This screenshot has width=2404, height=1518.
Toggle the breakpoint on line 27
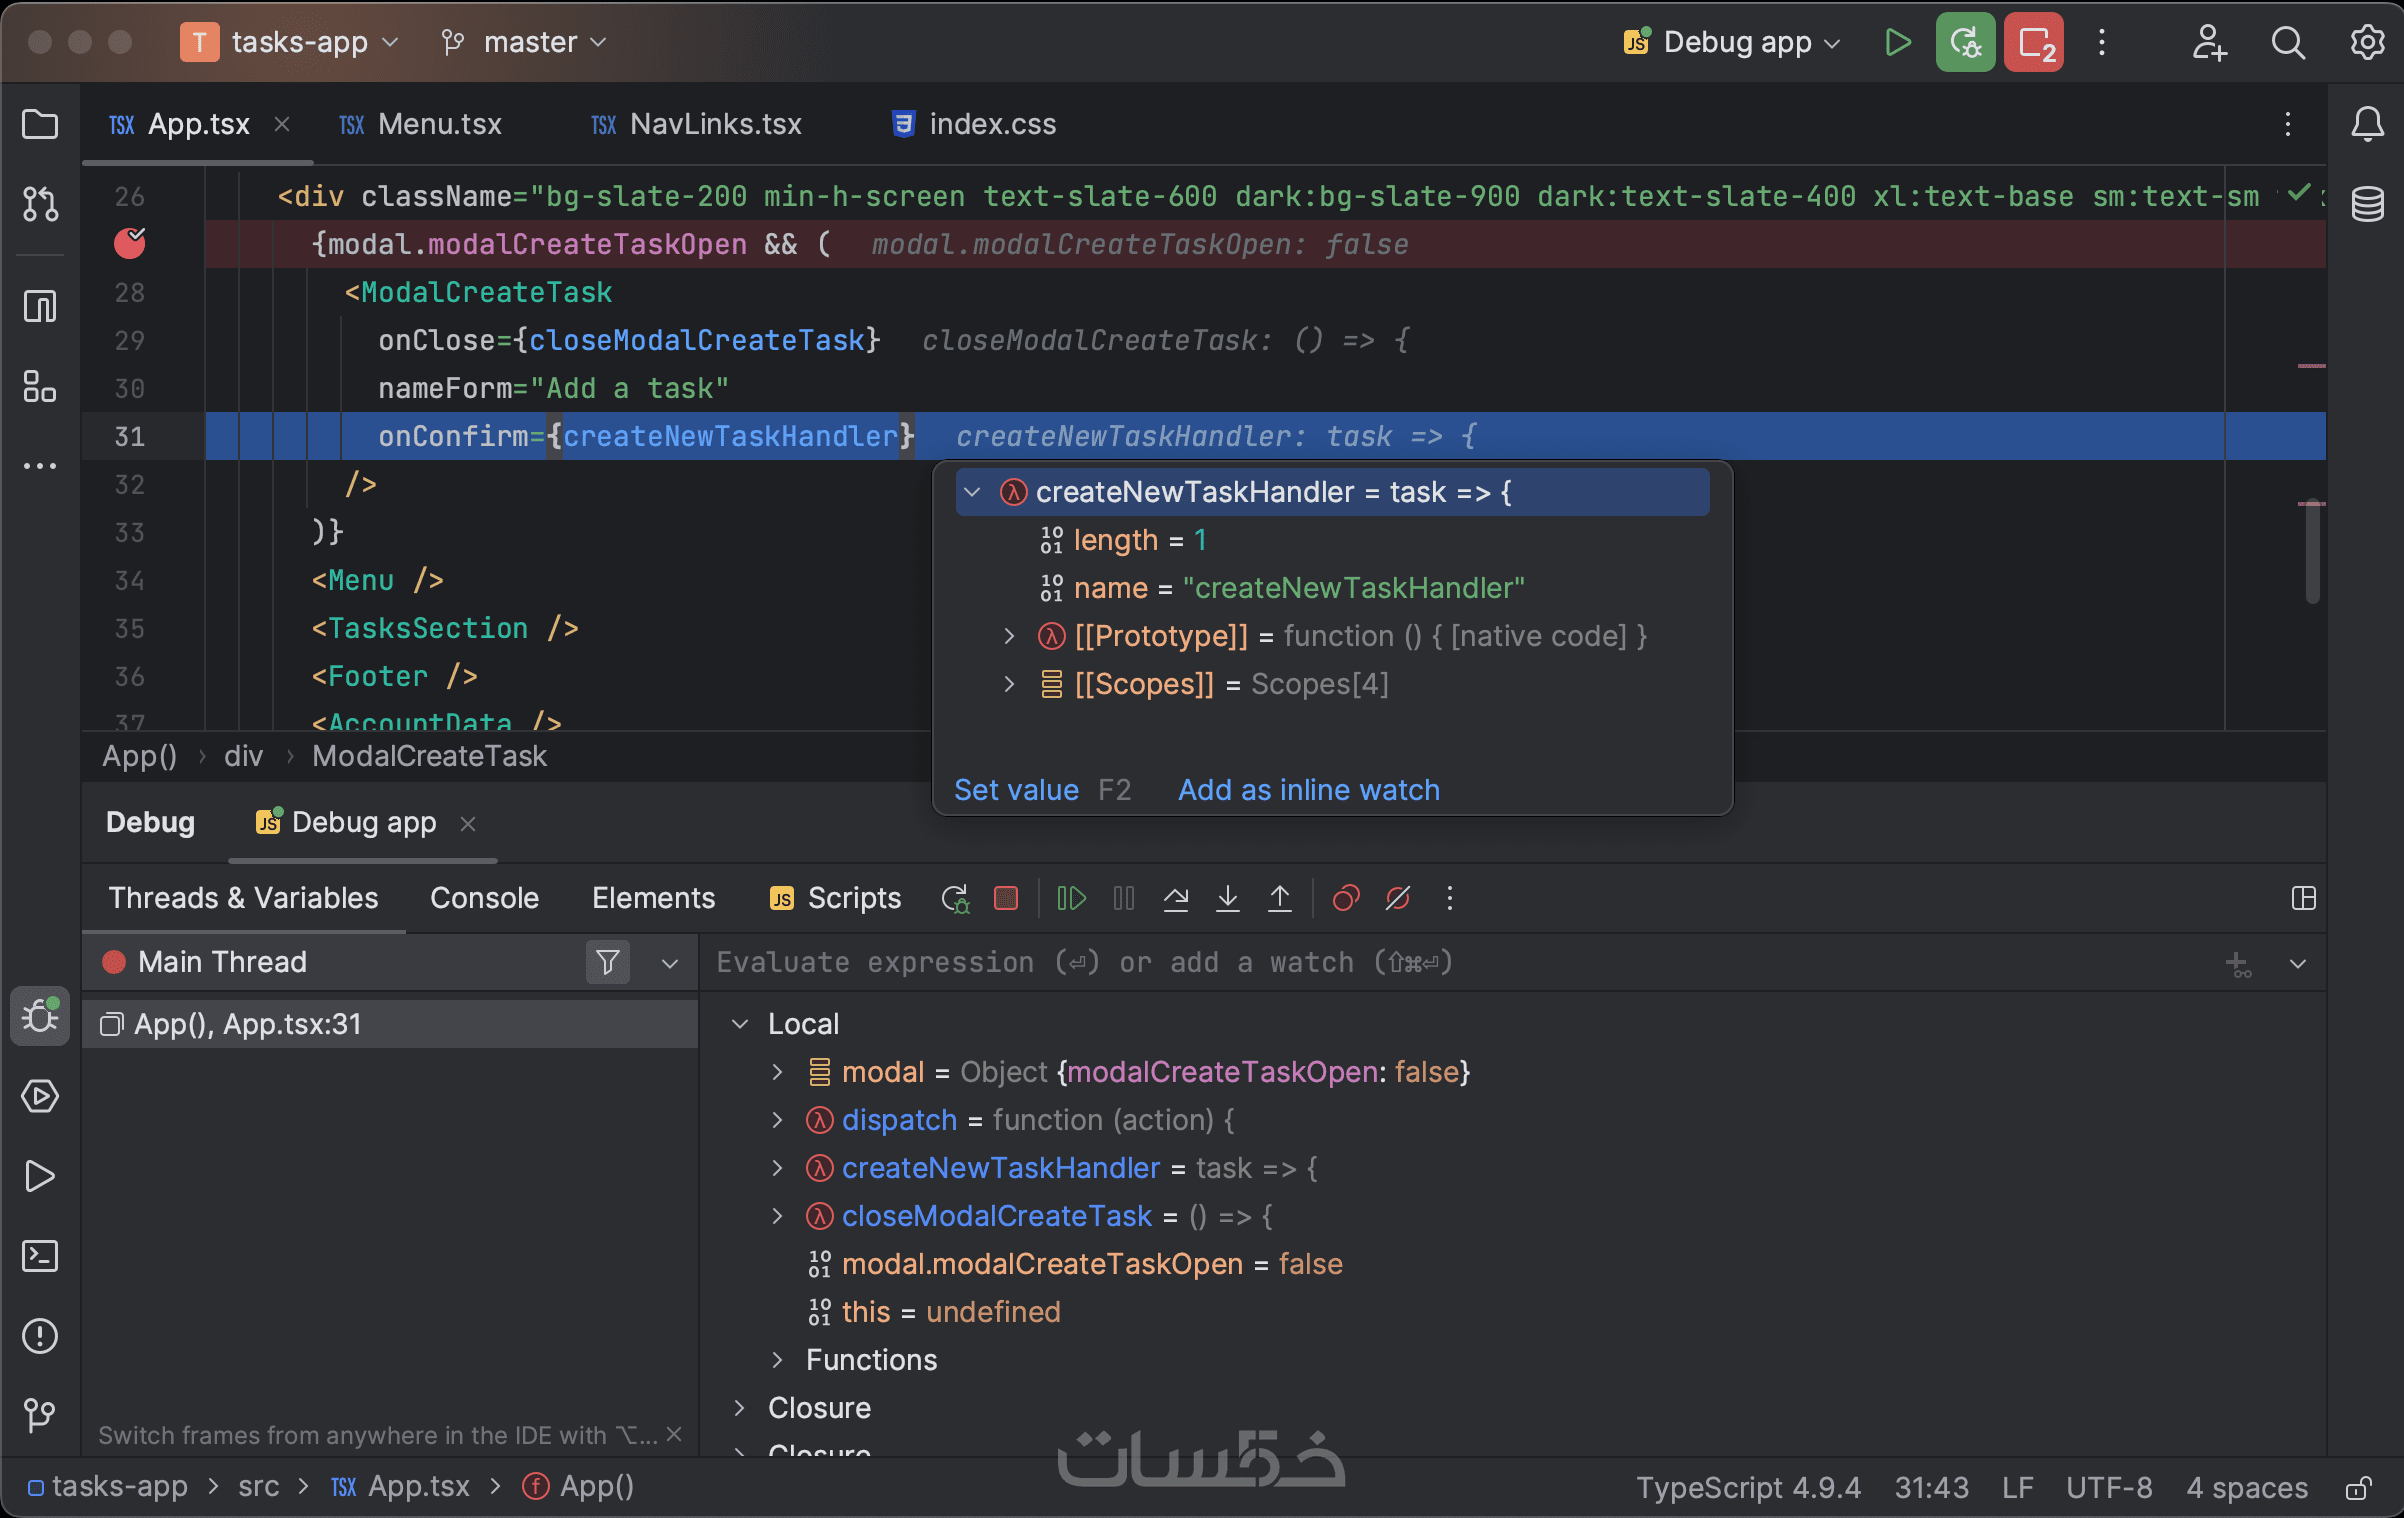tap(129, 244)
